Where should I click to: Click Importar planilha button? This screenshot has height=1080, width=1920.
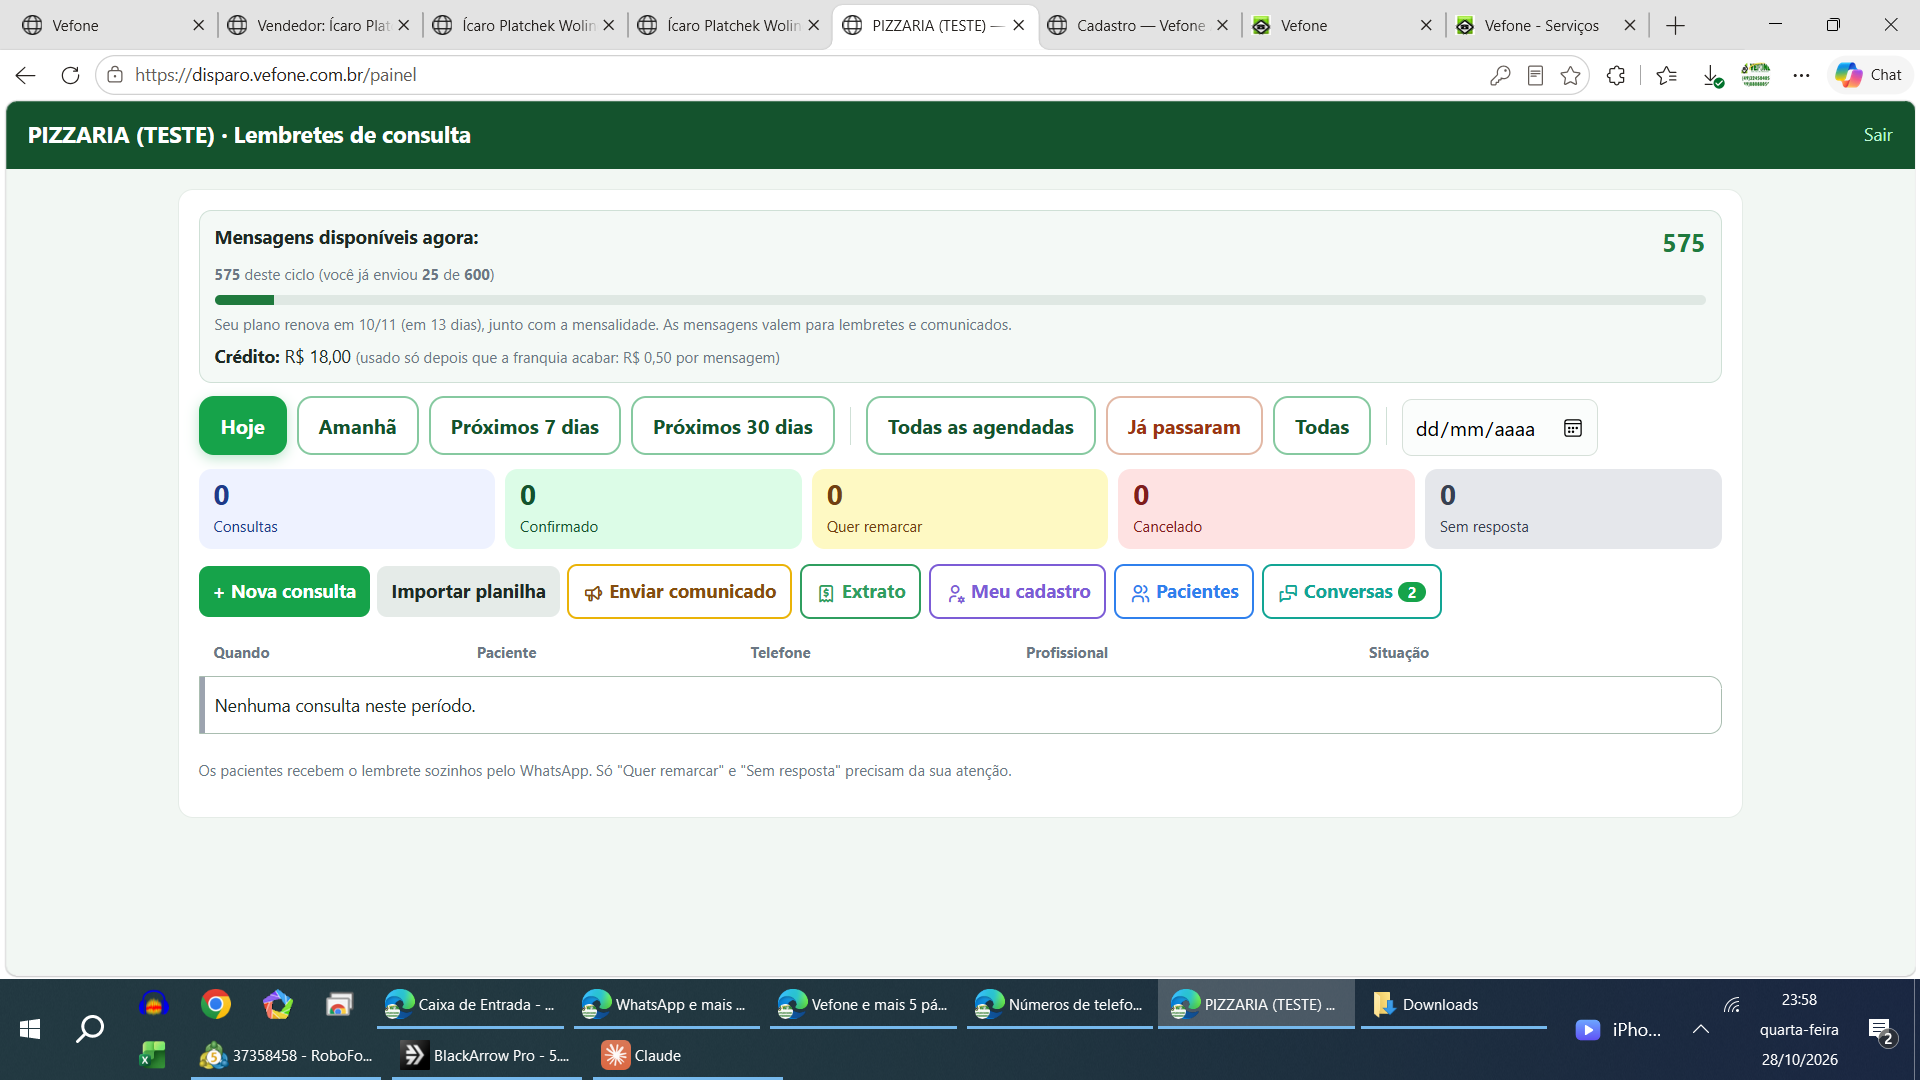468,591
